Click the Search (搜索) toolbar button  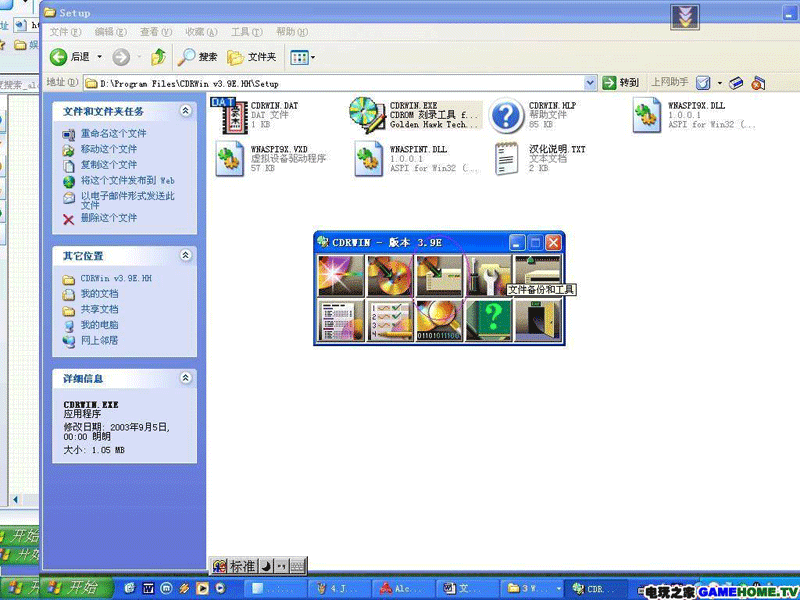pos(197,57)
